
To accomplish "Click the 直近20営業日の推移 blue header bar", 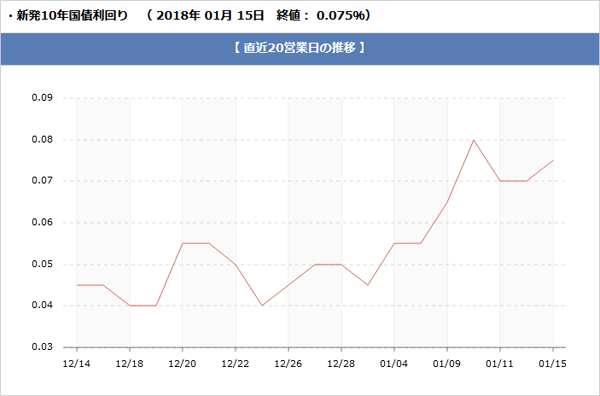I will coord(300,49).
